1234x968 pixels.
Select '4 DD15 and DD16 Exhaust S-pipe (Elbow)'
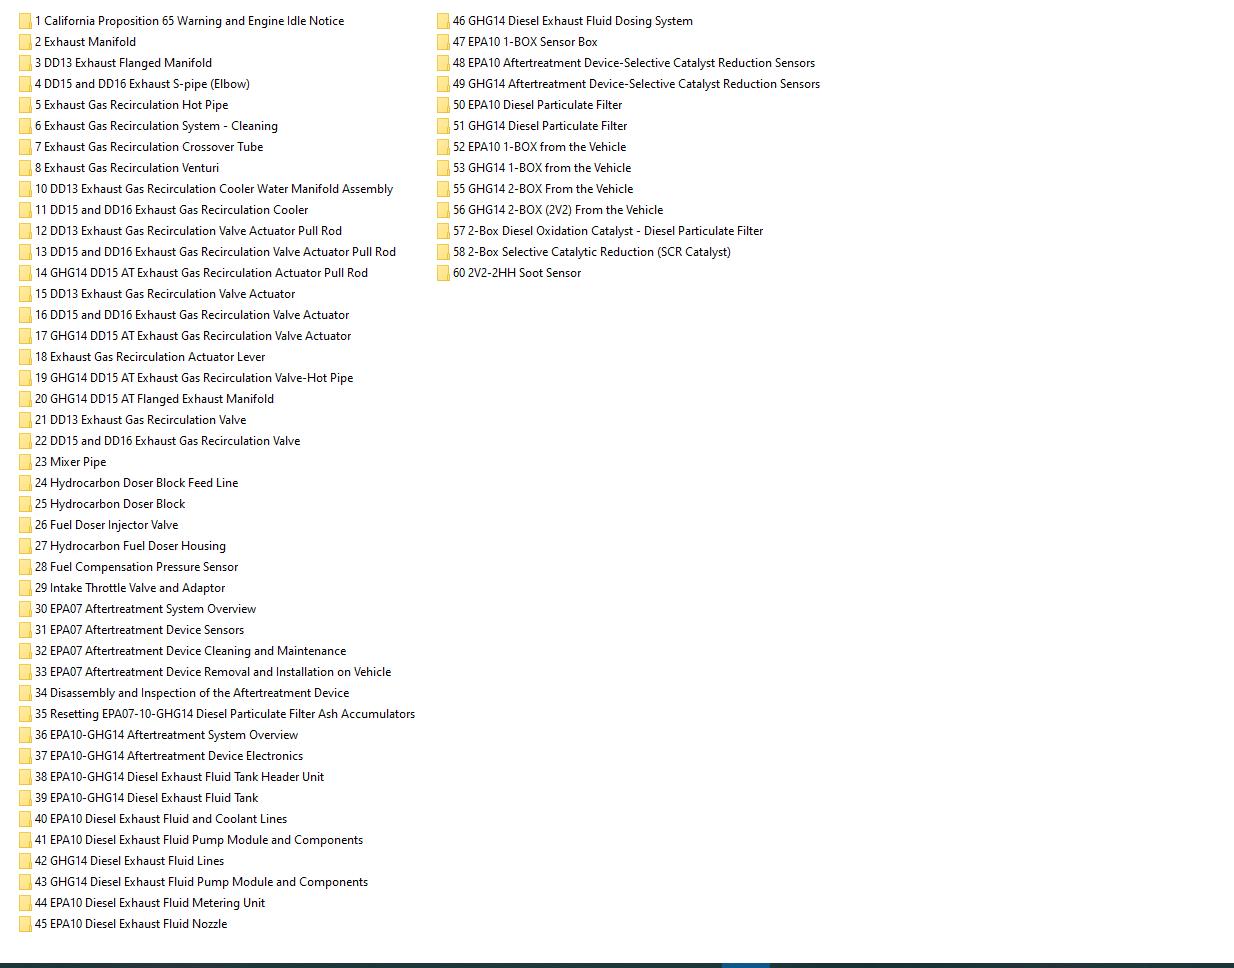142,84
